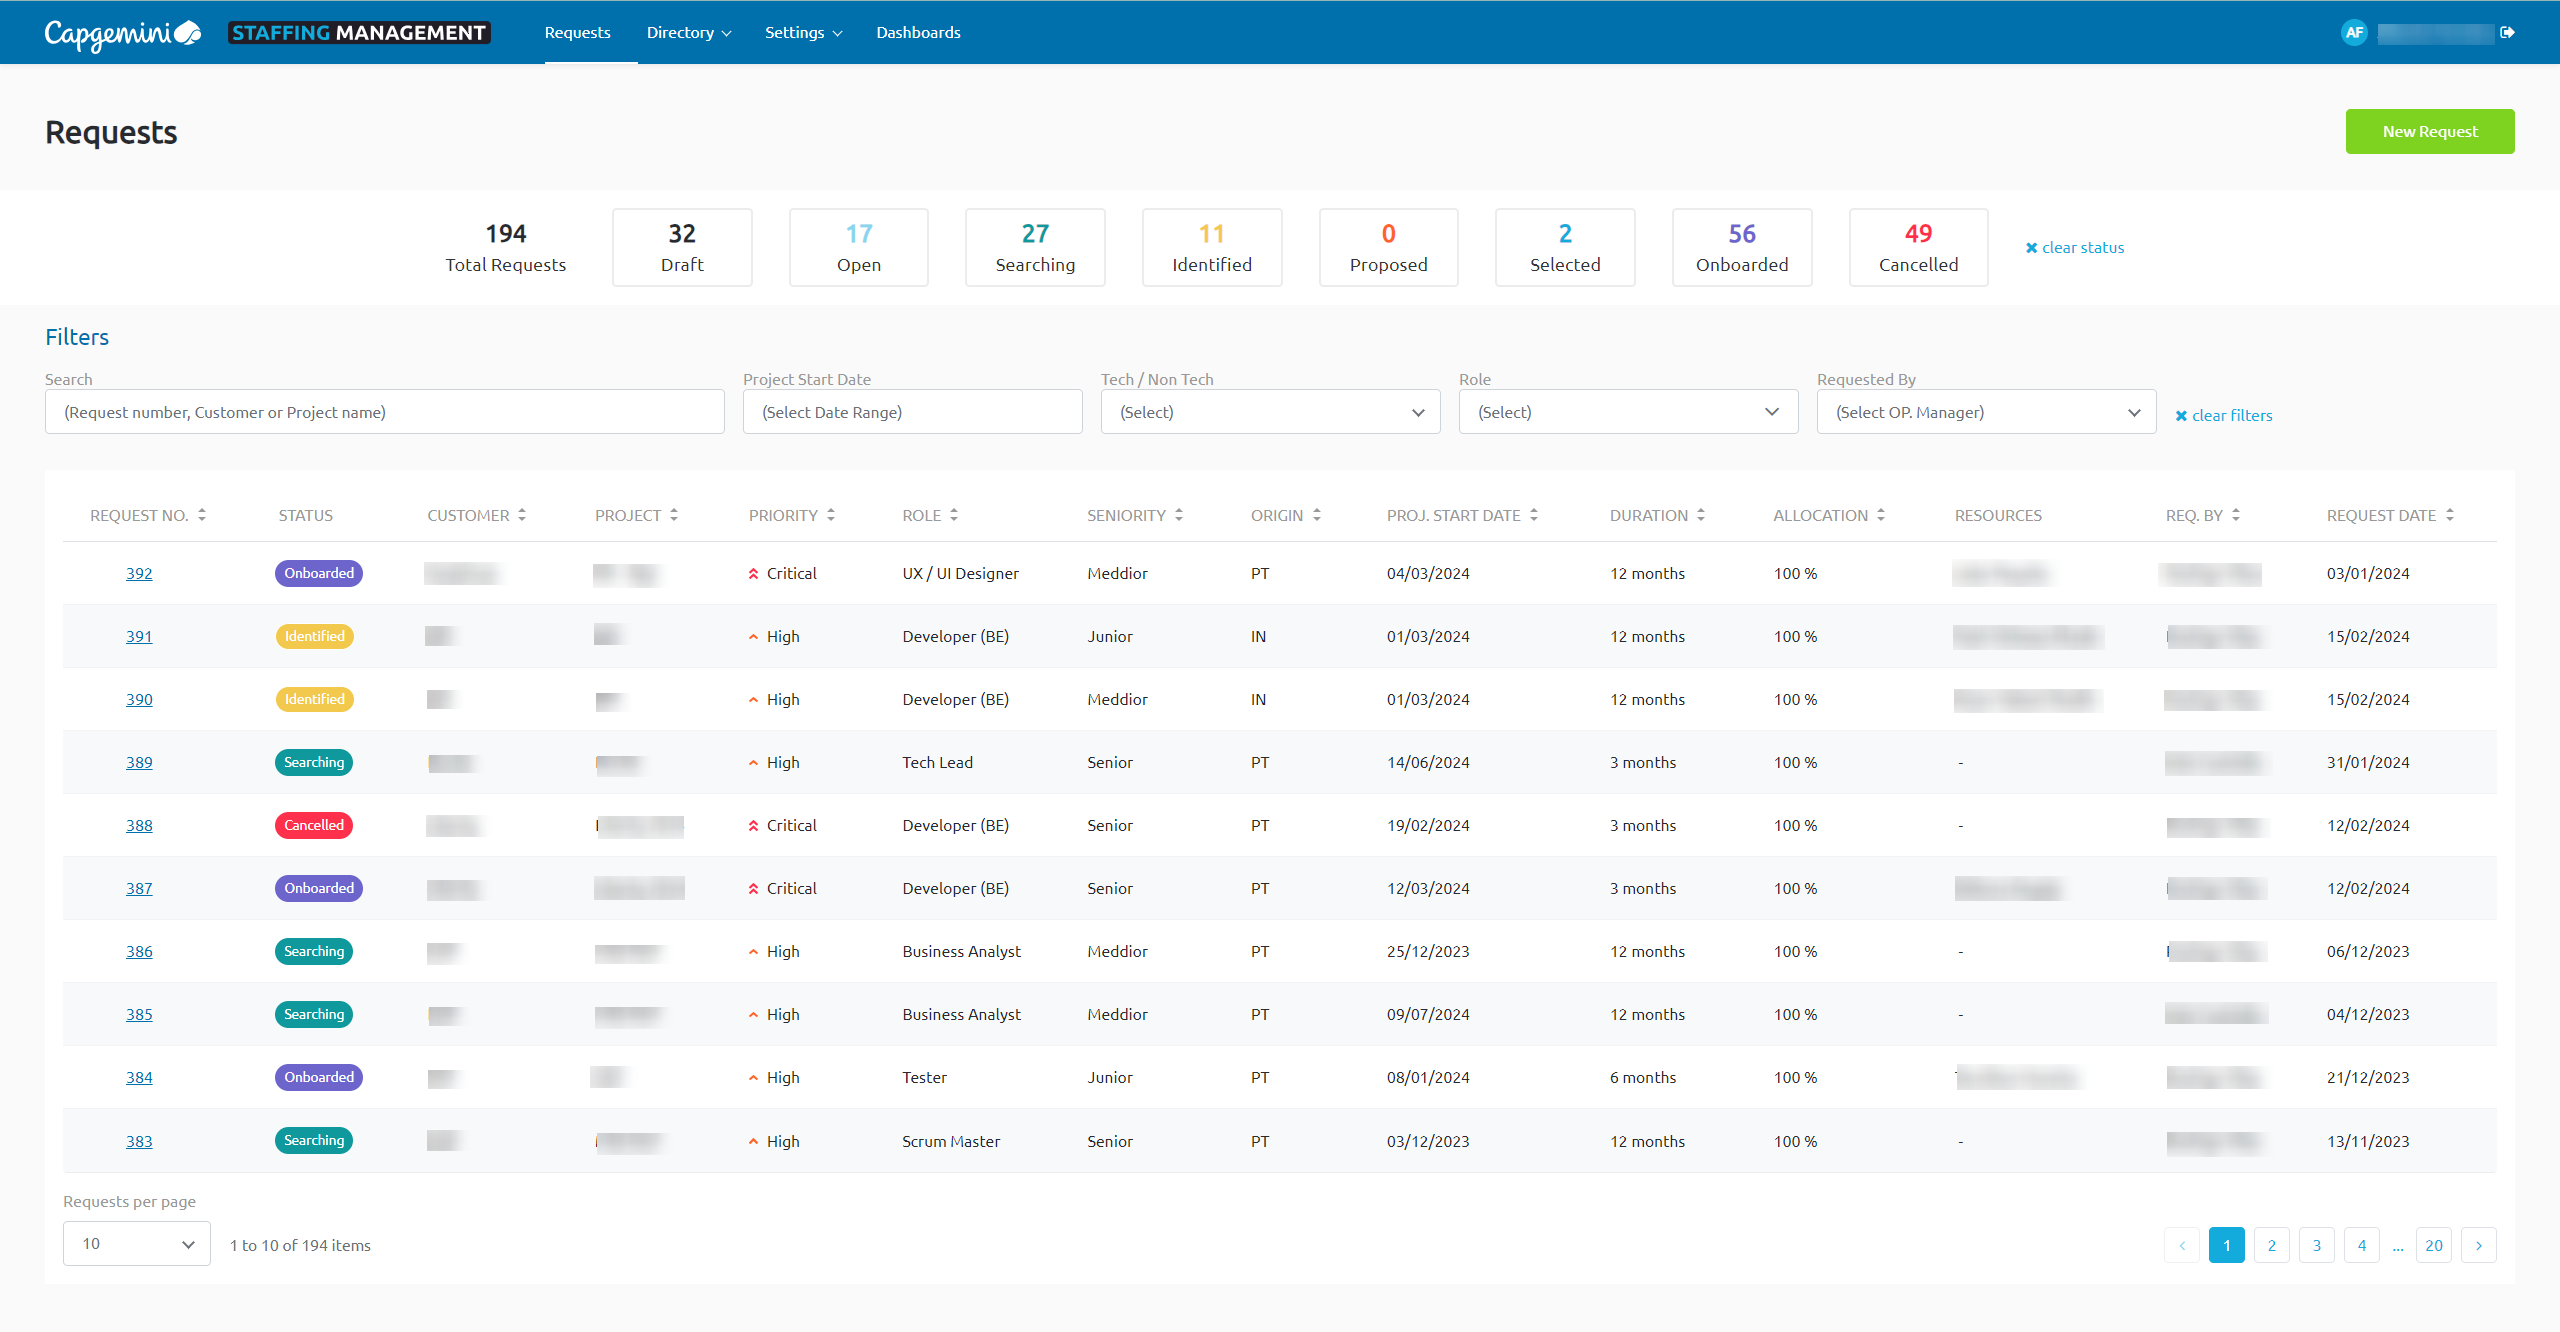2560x1332 pixels.
Task: Sort table by Priority column arrows
Action: (x=831, y=515)
